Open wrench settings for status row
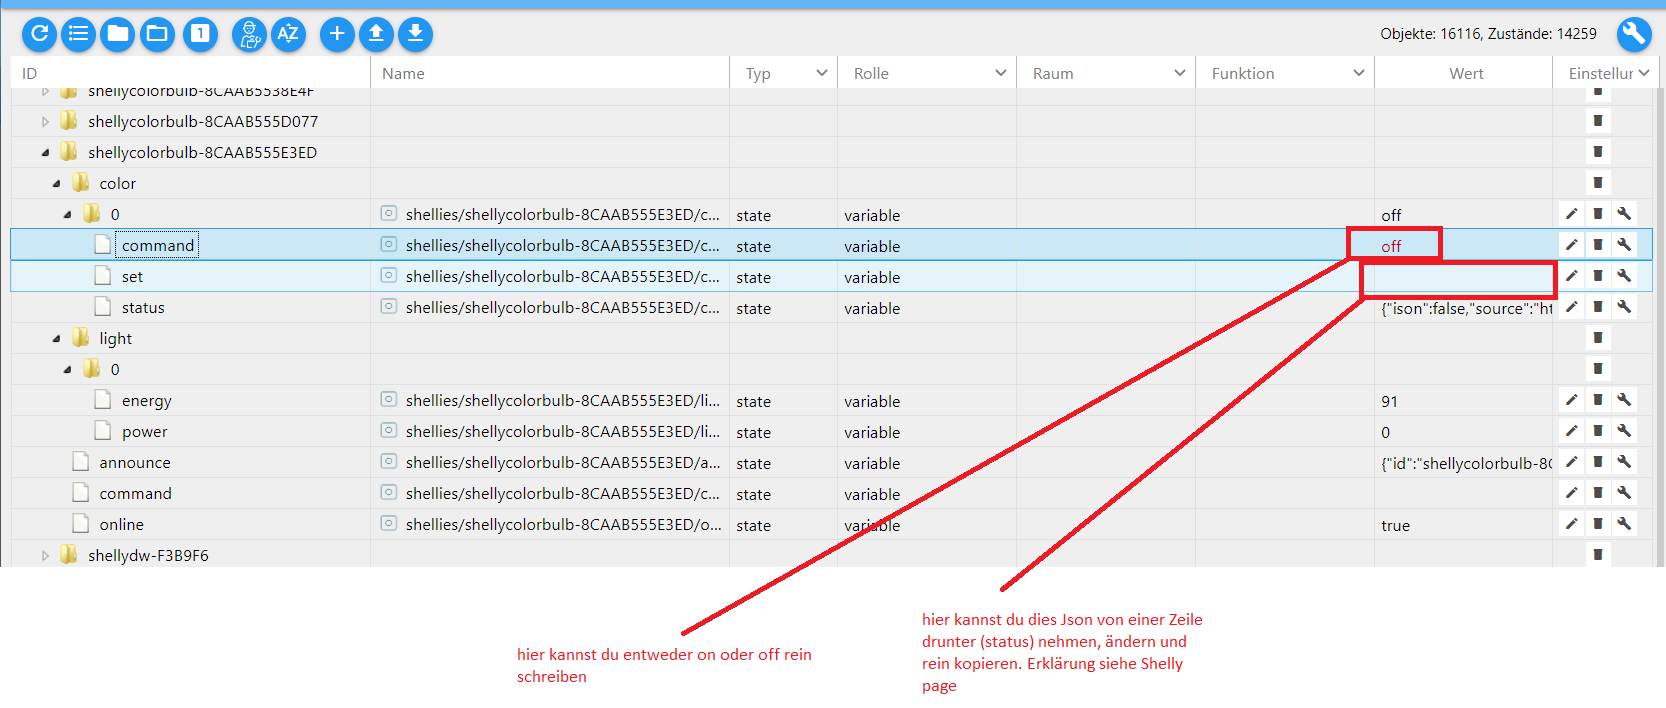This screenshot has width=1666, height=708. coord(1624,307)
